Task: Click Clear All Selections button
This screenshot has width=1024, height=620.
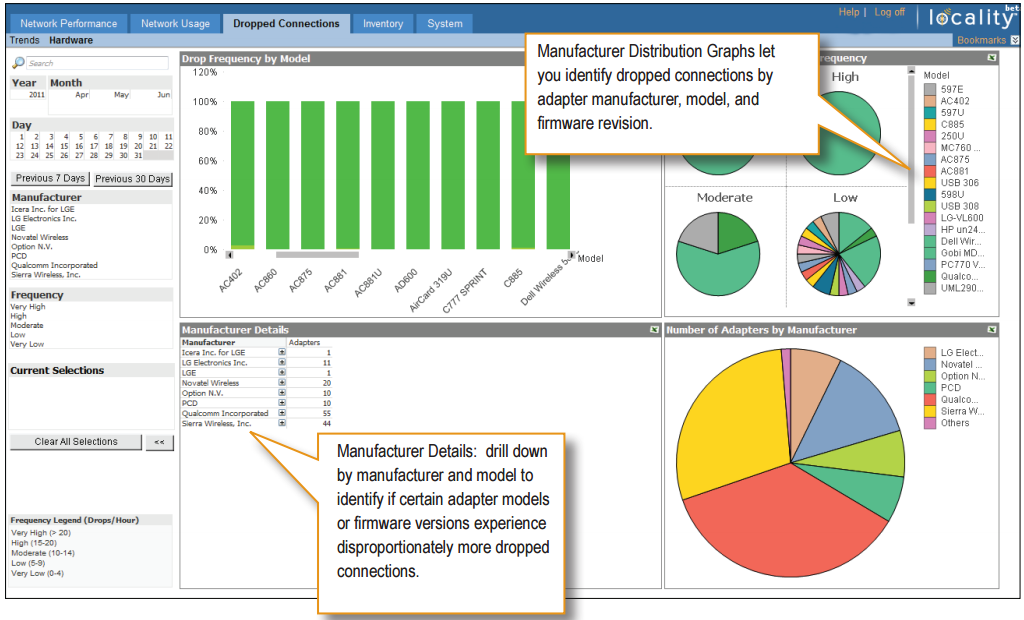Action: click(x=76, y=442)
